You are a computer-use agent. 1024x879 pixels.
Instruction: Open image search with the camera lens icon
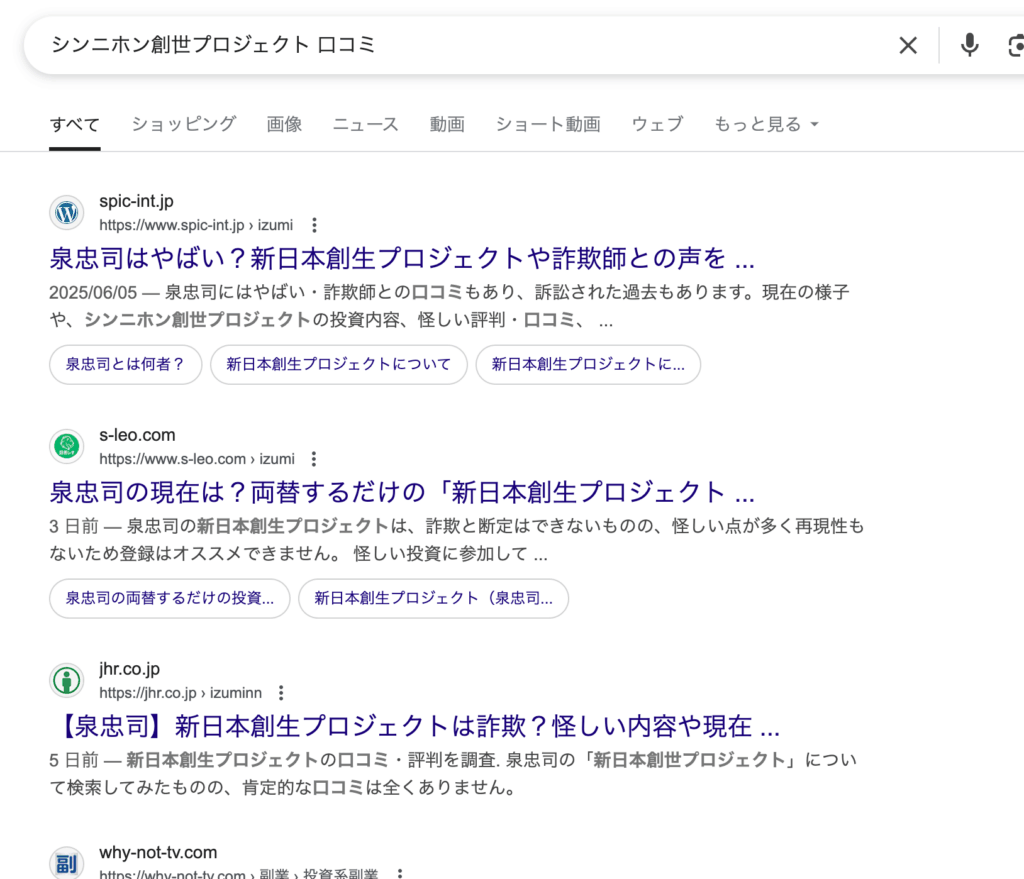coord(1016,46)
